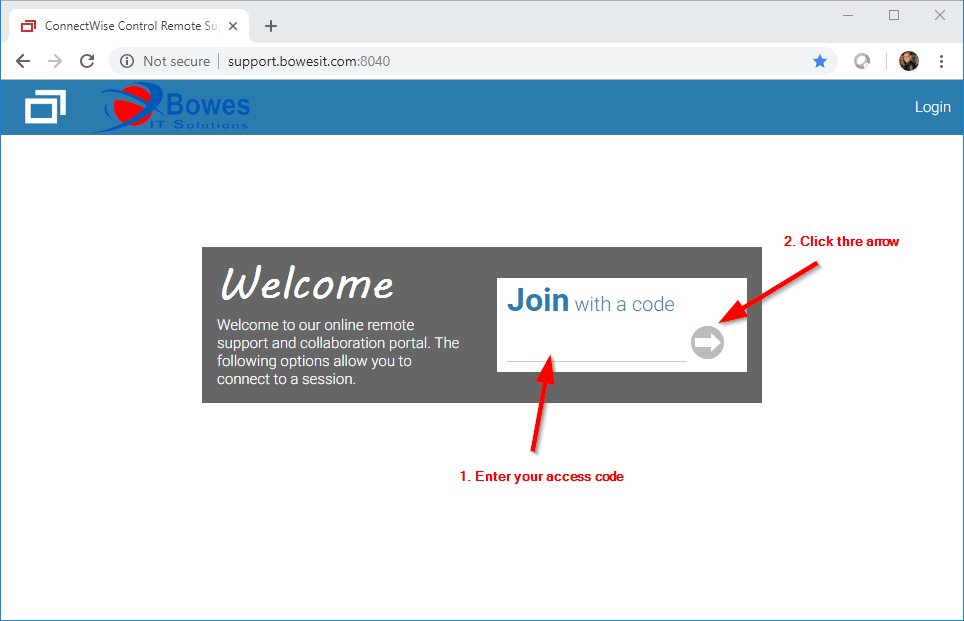The width and height of the screenshot is (964, 621).
Task: Click the Welcome heading text
Action: (x=307, y=284)
